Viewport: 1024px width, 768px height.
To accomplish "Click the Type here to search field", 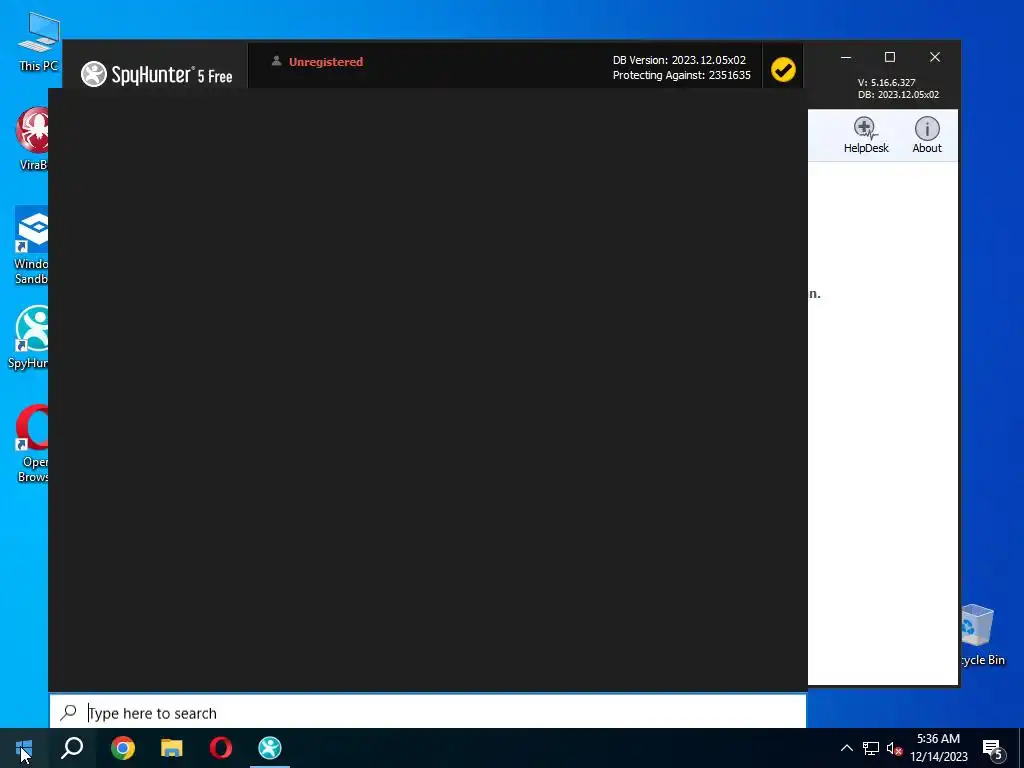I will point(428,712).
